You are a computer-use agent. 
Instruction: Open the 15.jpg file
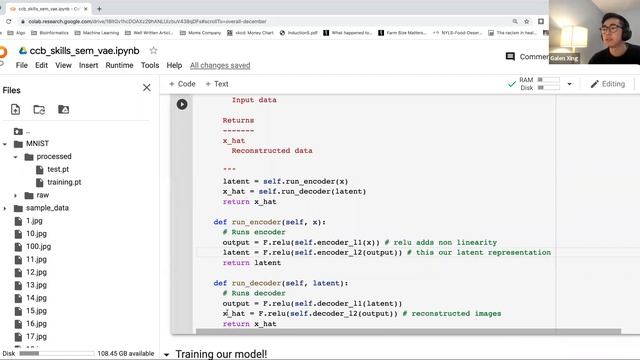point(36,311)
